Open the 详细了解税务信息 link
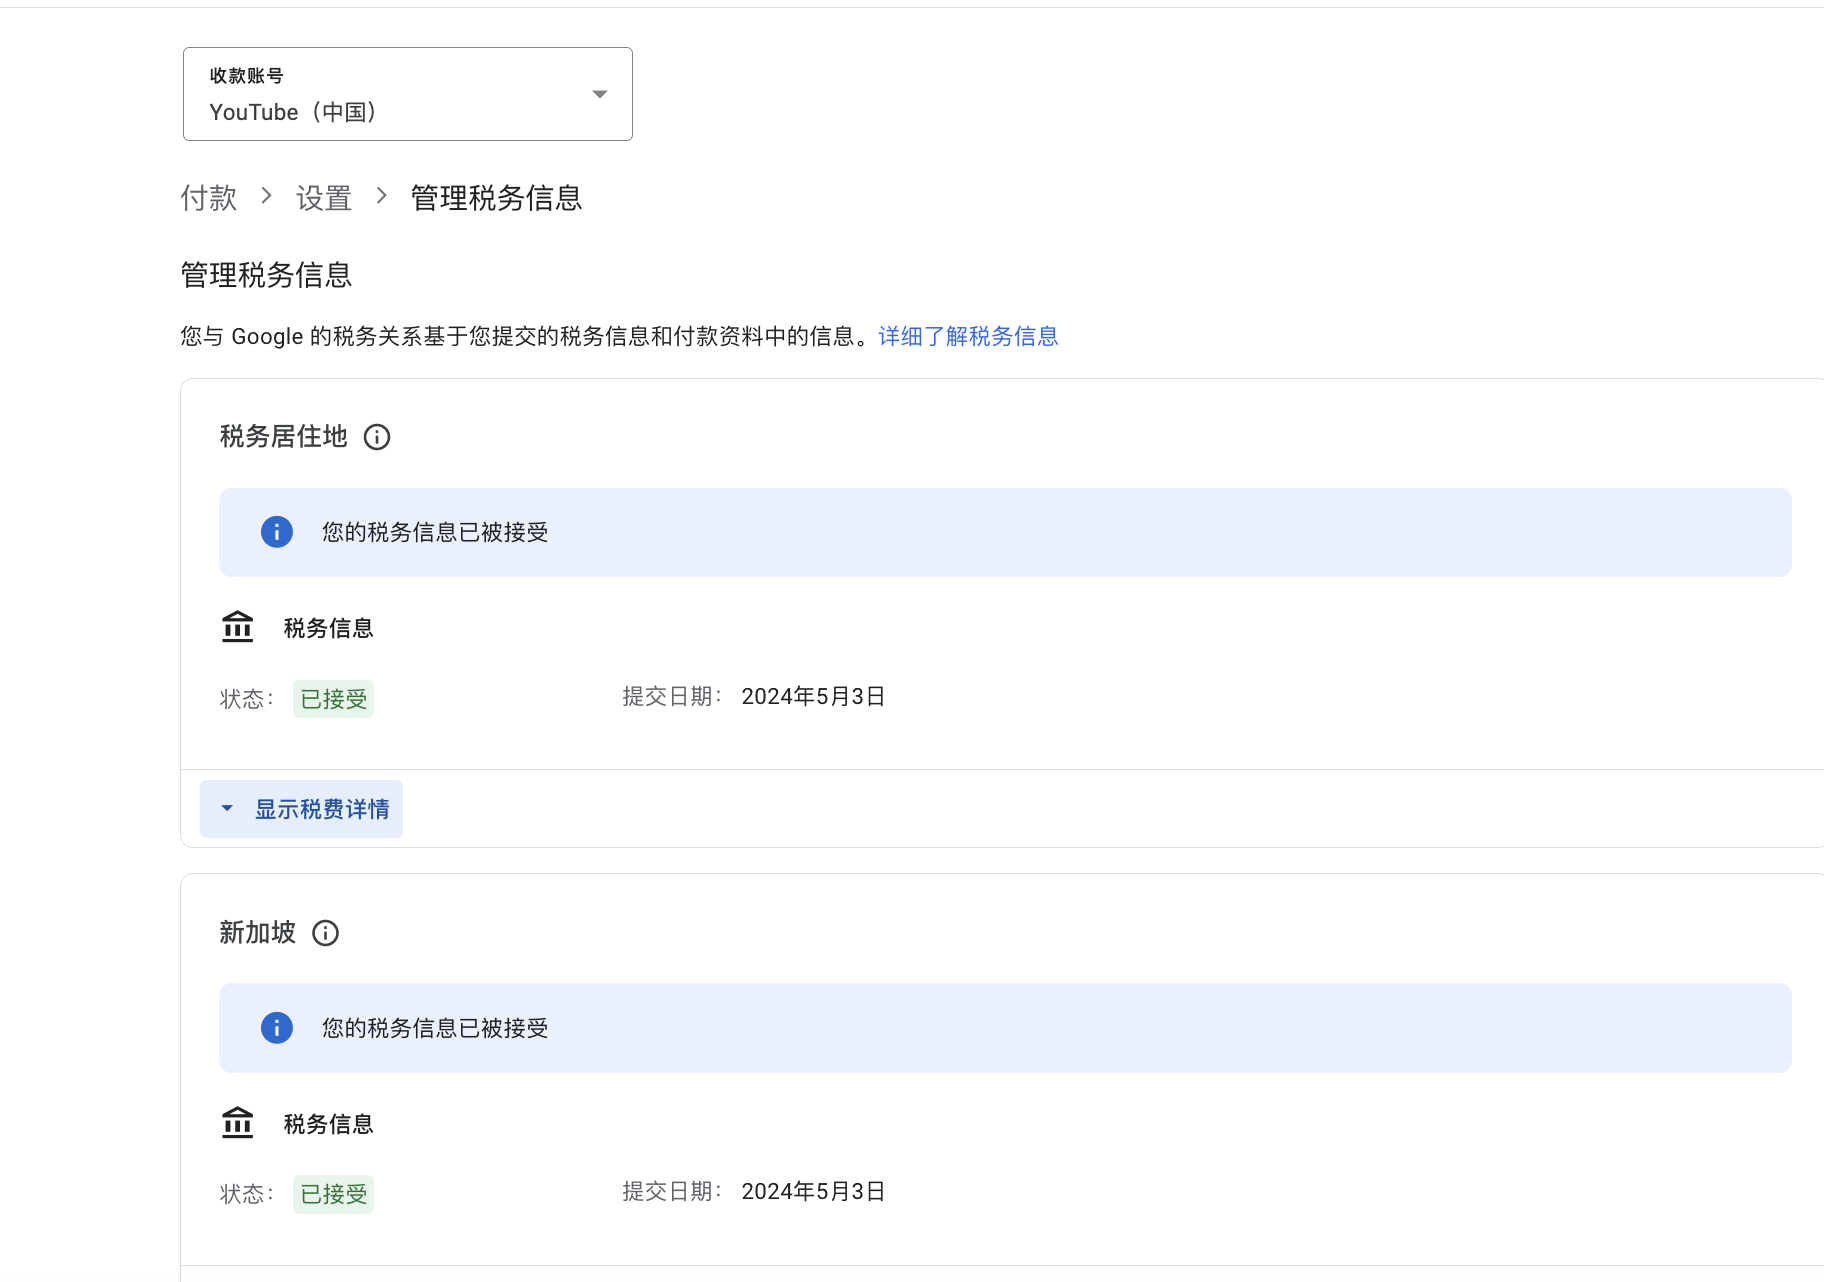 (968, 336)
